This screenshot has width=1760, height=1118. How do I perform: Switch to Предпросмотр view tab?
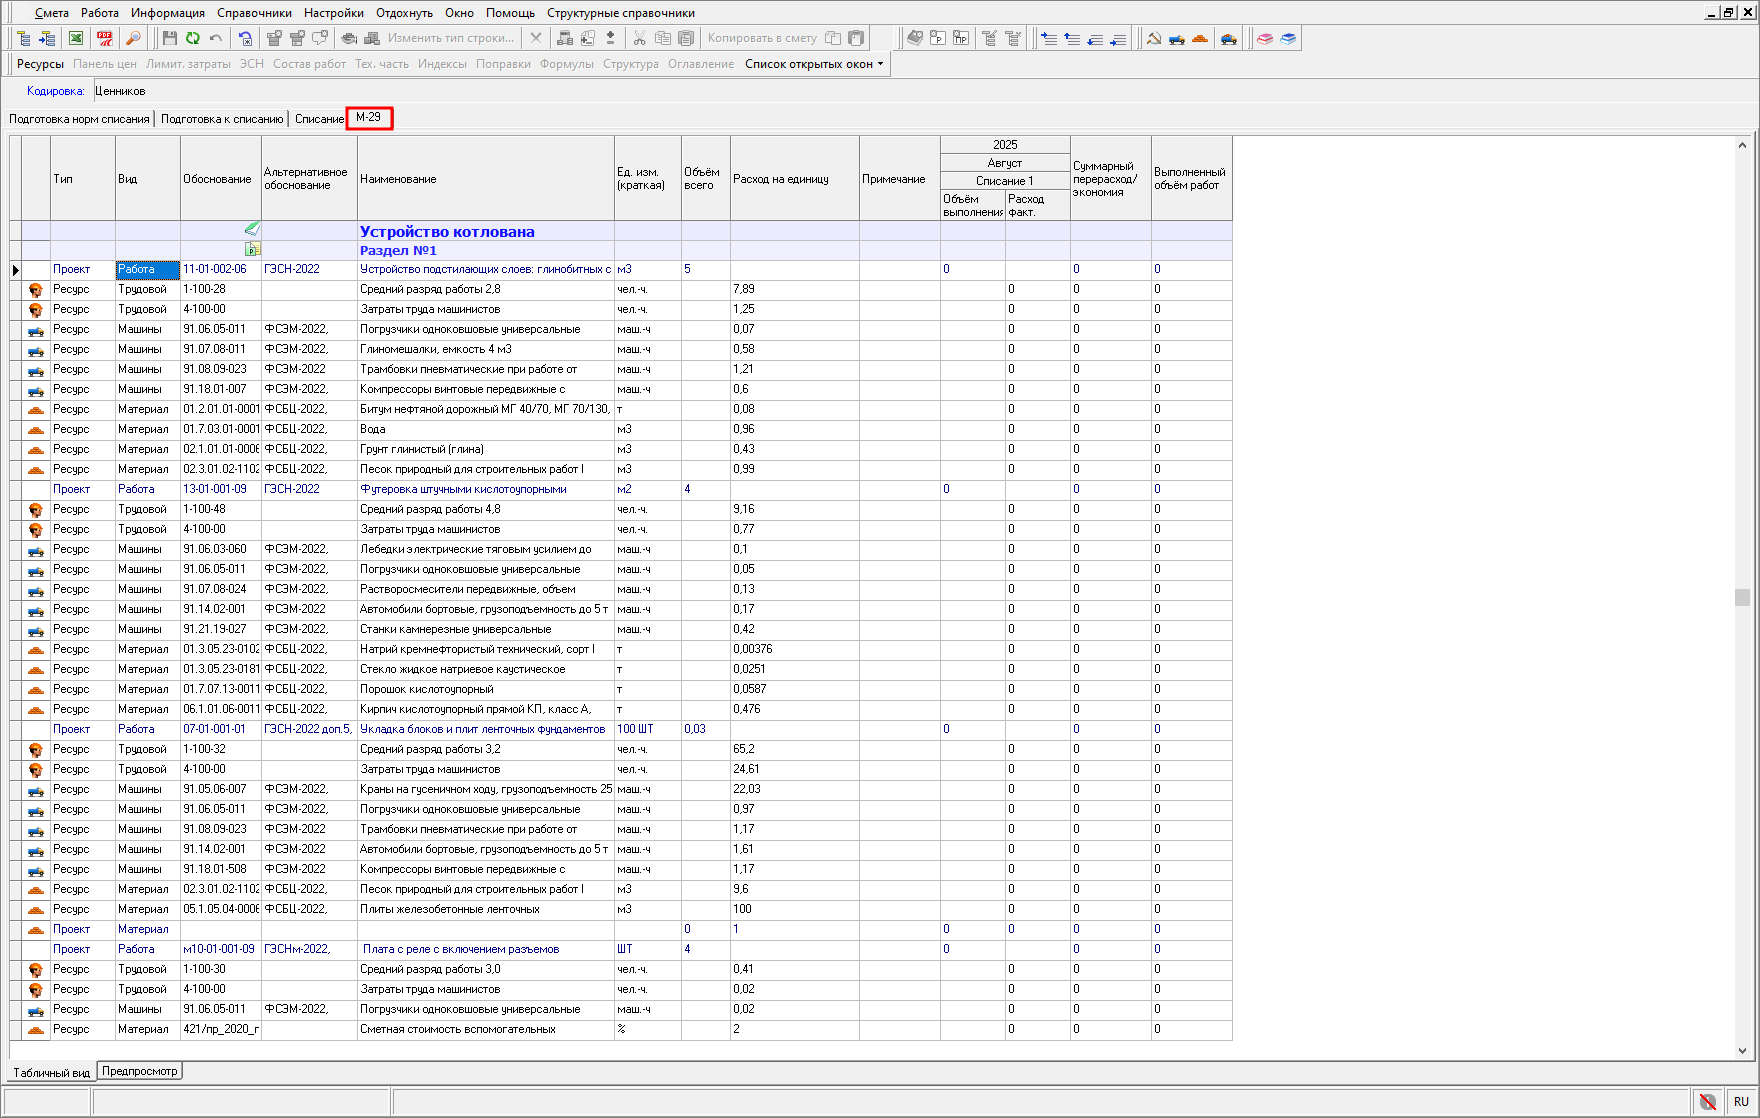click(x=140, y=1071)
